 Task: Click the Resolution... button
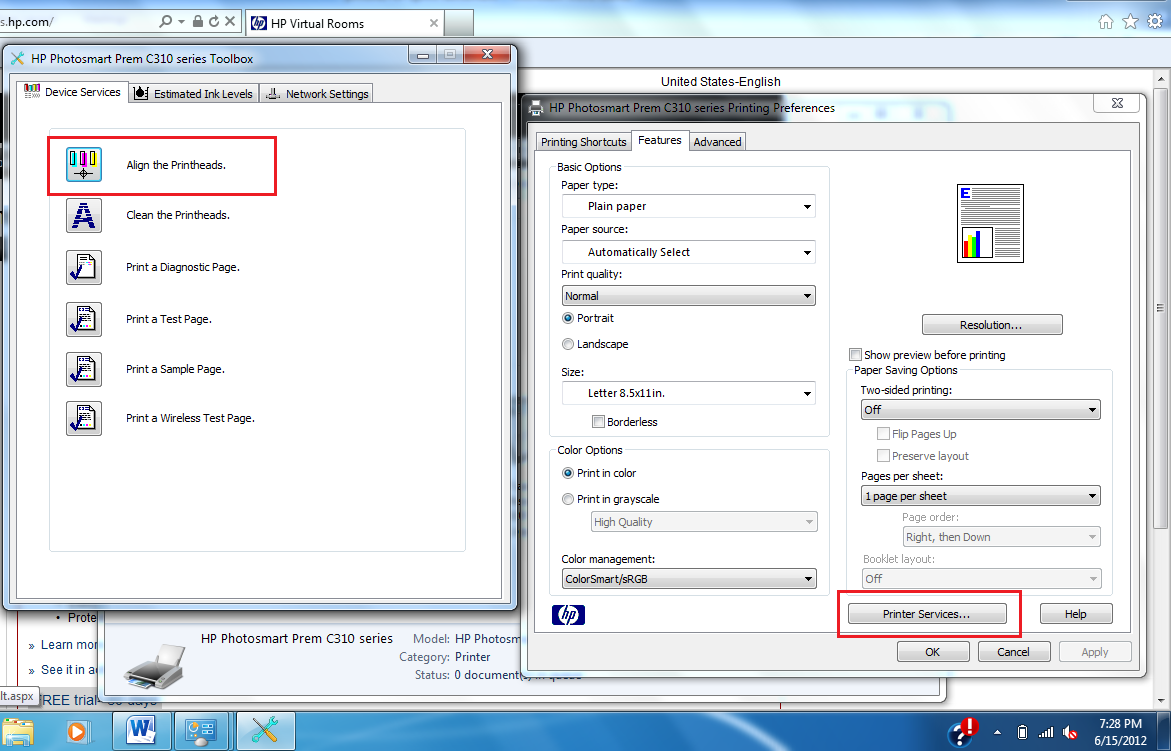tap(992, 325)
